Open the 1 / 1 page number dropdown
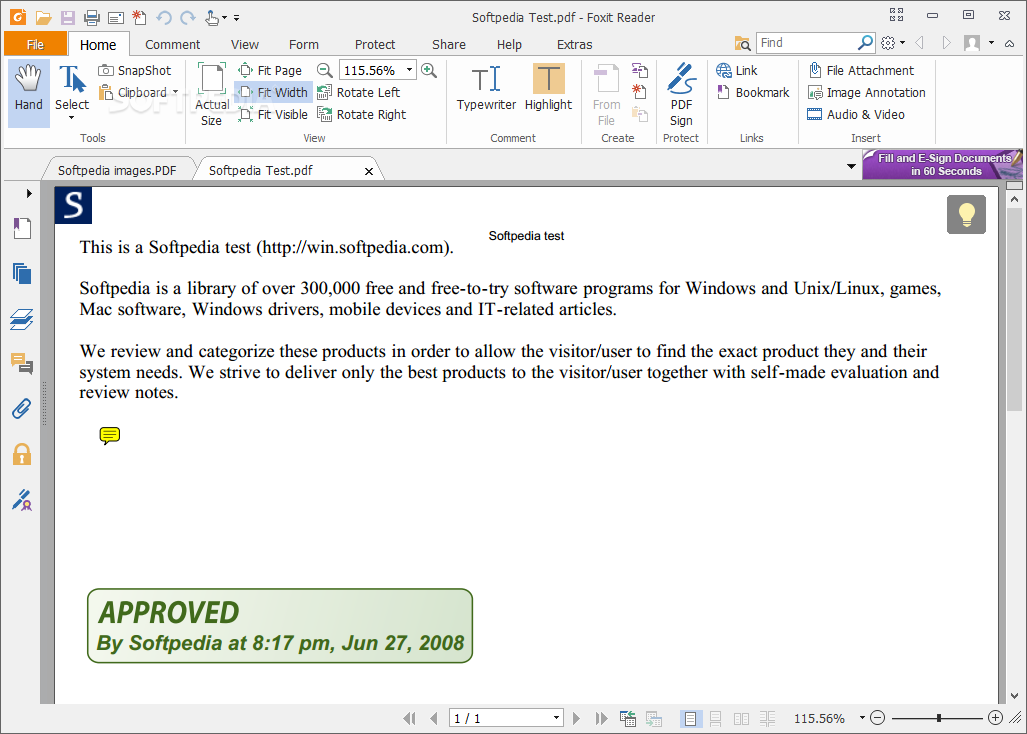The width and height of the screenshot is (1027, 734). click(x=557, y=718)
